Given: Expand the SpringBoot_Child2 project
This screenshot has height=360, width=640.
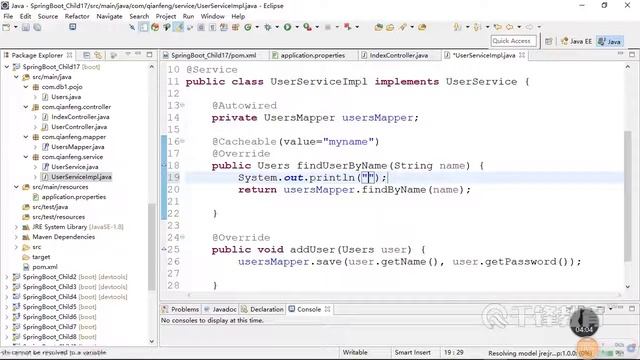Looking at the screenshot, I should pos(7,277).
